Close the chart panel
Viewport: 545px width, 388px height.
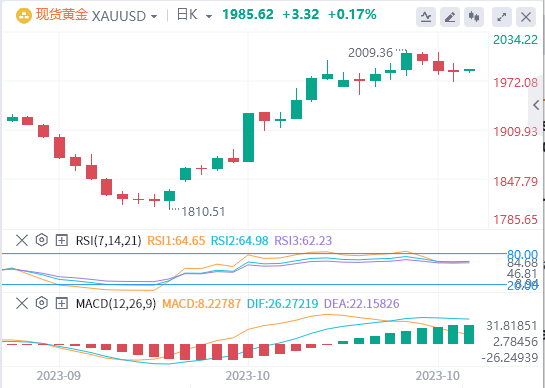point(526,17)
